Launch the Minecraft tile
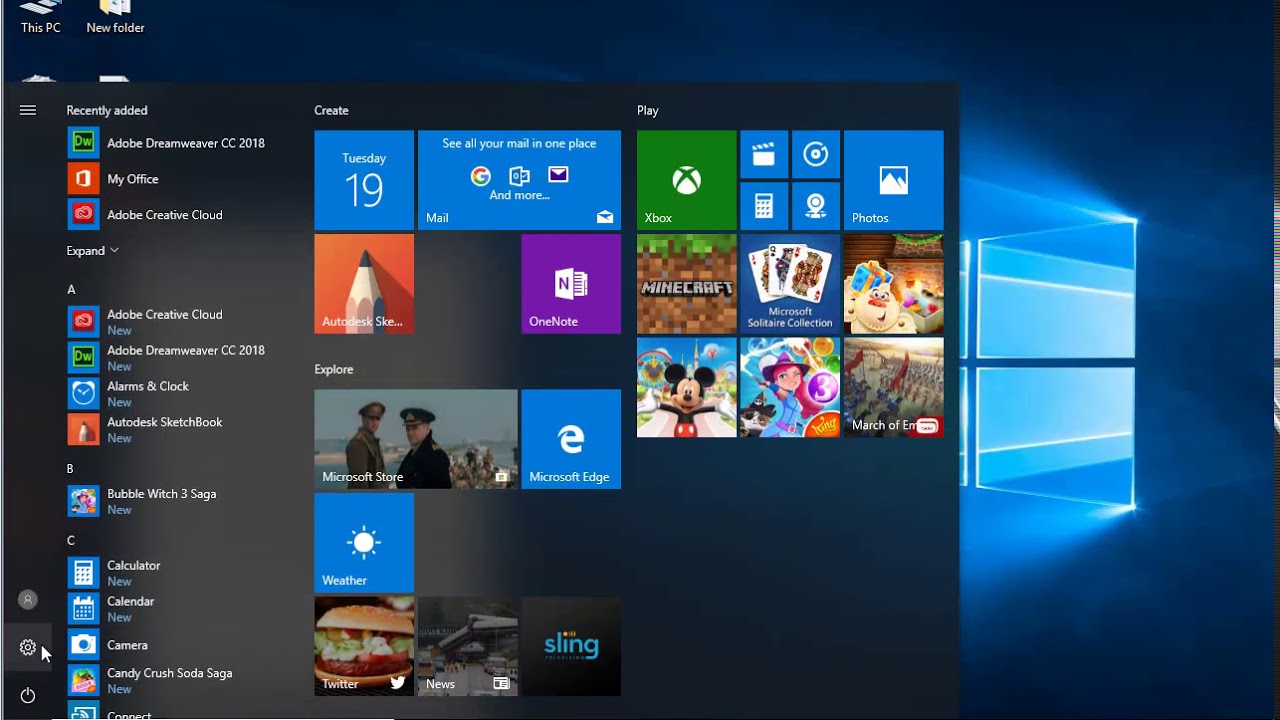This screenshot has height=720, width=1280. coord(686,284)
